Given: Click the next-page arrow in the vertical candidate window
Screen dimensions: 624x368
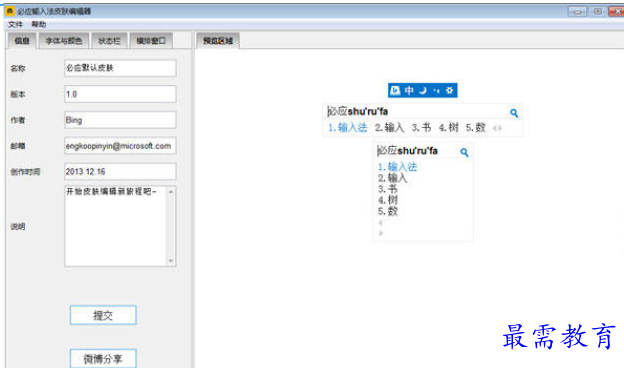Looking at the screenshot, I should click(381, 233).
